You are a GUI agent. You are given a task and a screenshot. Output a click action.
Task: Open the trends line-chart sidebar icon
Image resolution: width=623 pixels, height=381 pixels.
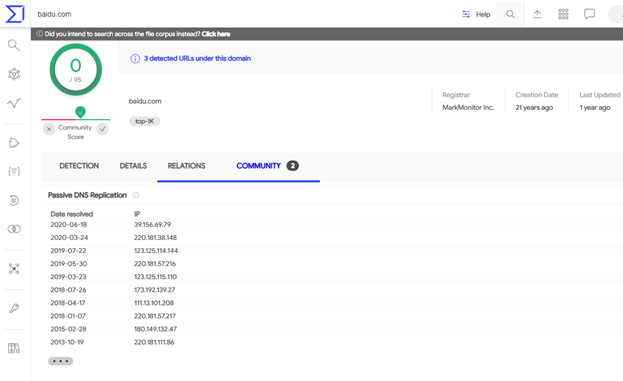click(x=14, y=103)
